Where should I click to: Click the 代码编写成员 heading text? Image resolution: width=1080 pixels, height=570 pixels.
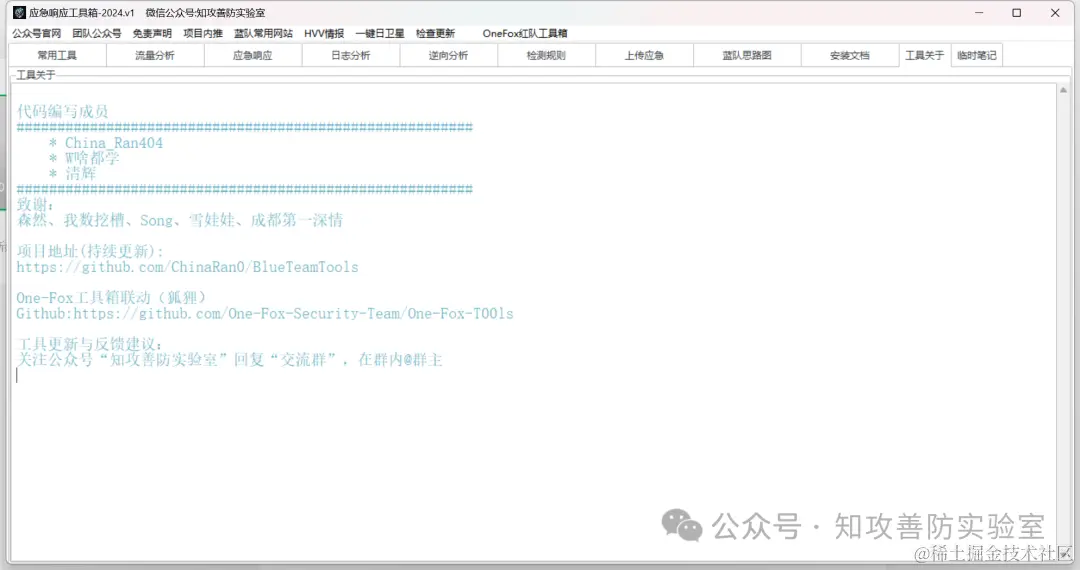63,112
